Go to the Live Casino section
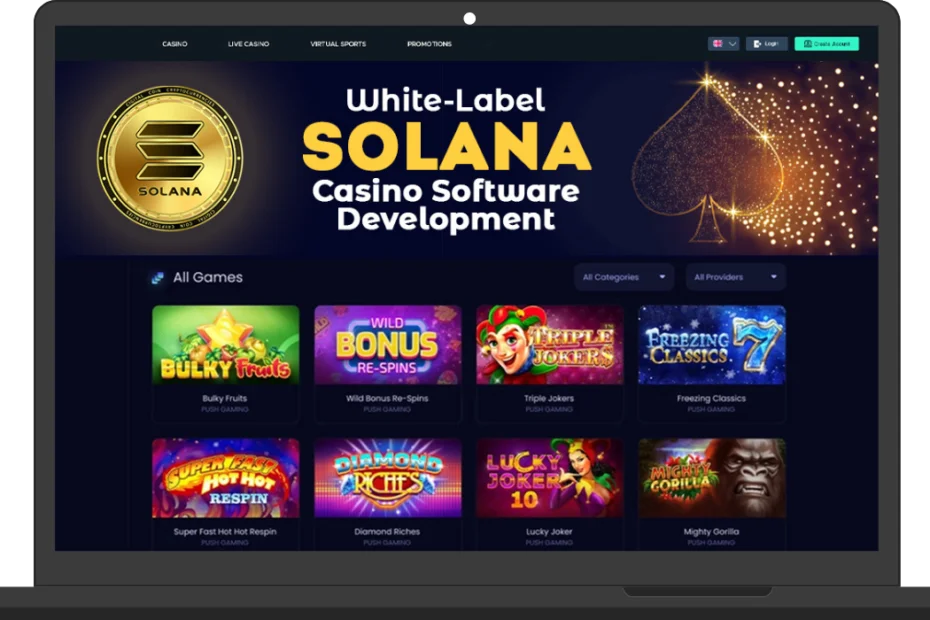Screen dimensions: 930x620 pos(249,44)
